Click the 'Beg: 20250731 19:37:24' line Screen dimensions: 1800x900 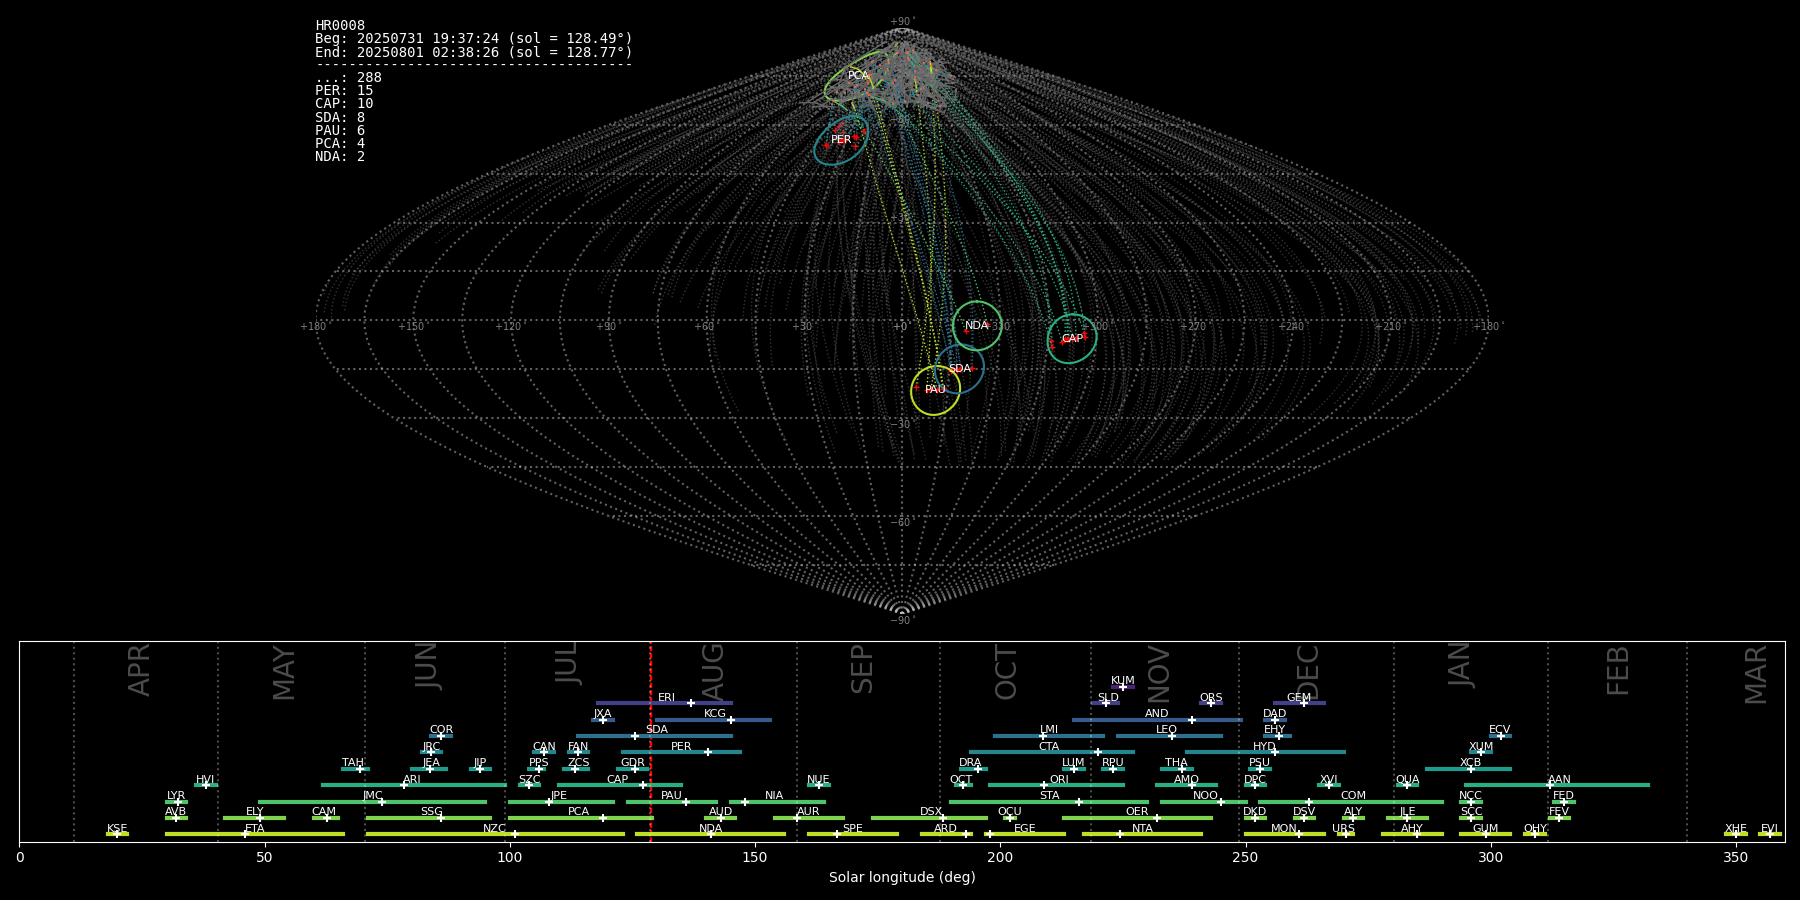[x=474, y=39]
